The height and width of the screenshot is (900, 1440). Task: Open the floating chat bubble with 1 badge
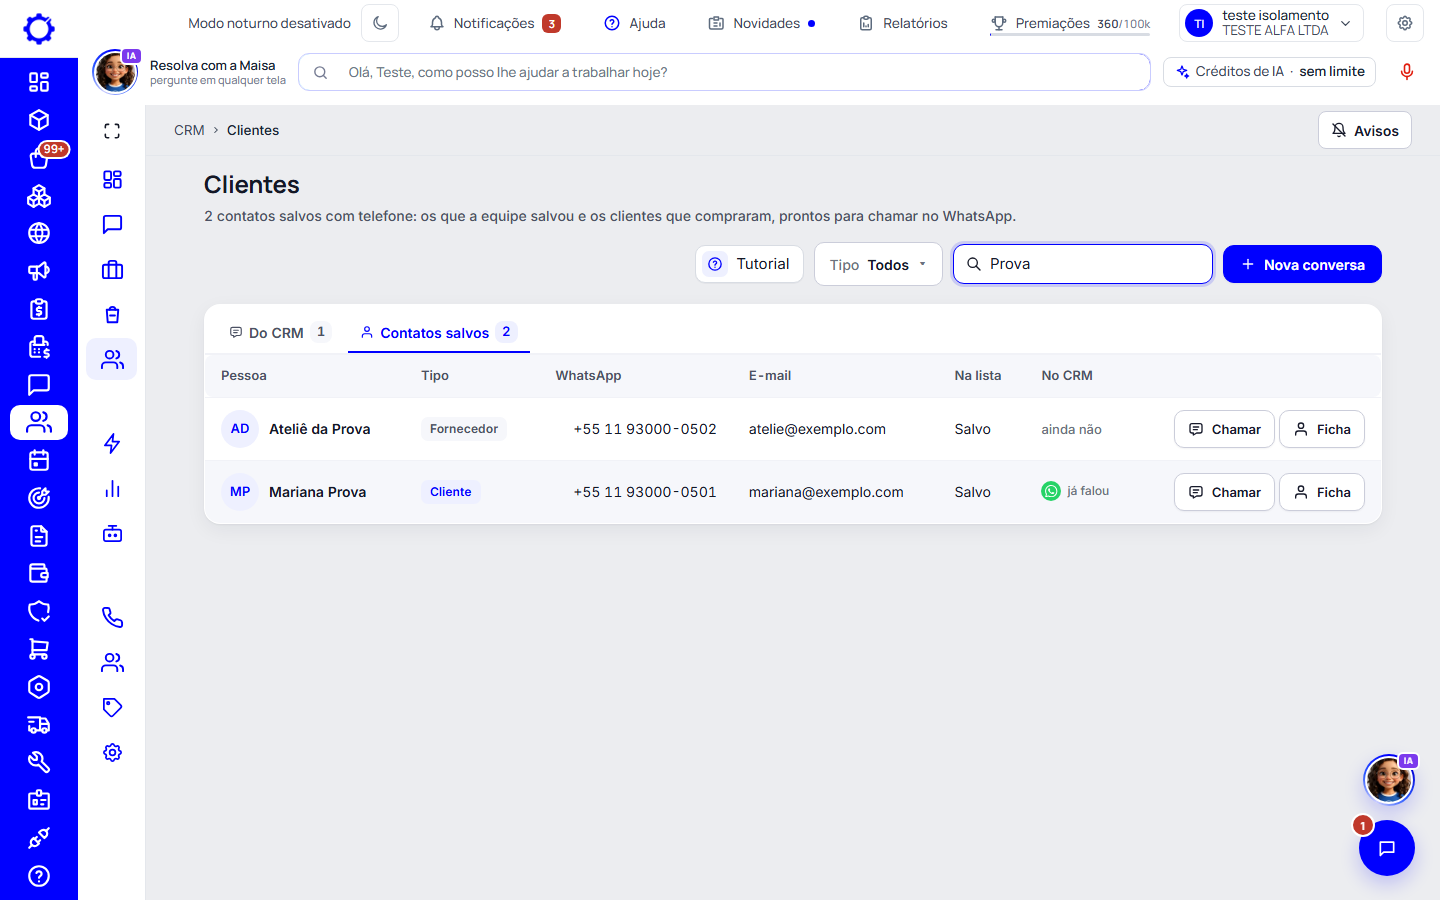click(1387, 848)
